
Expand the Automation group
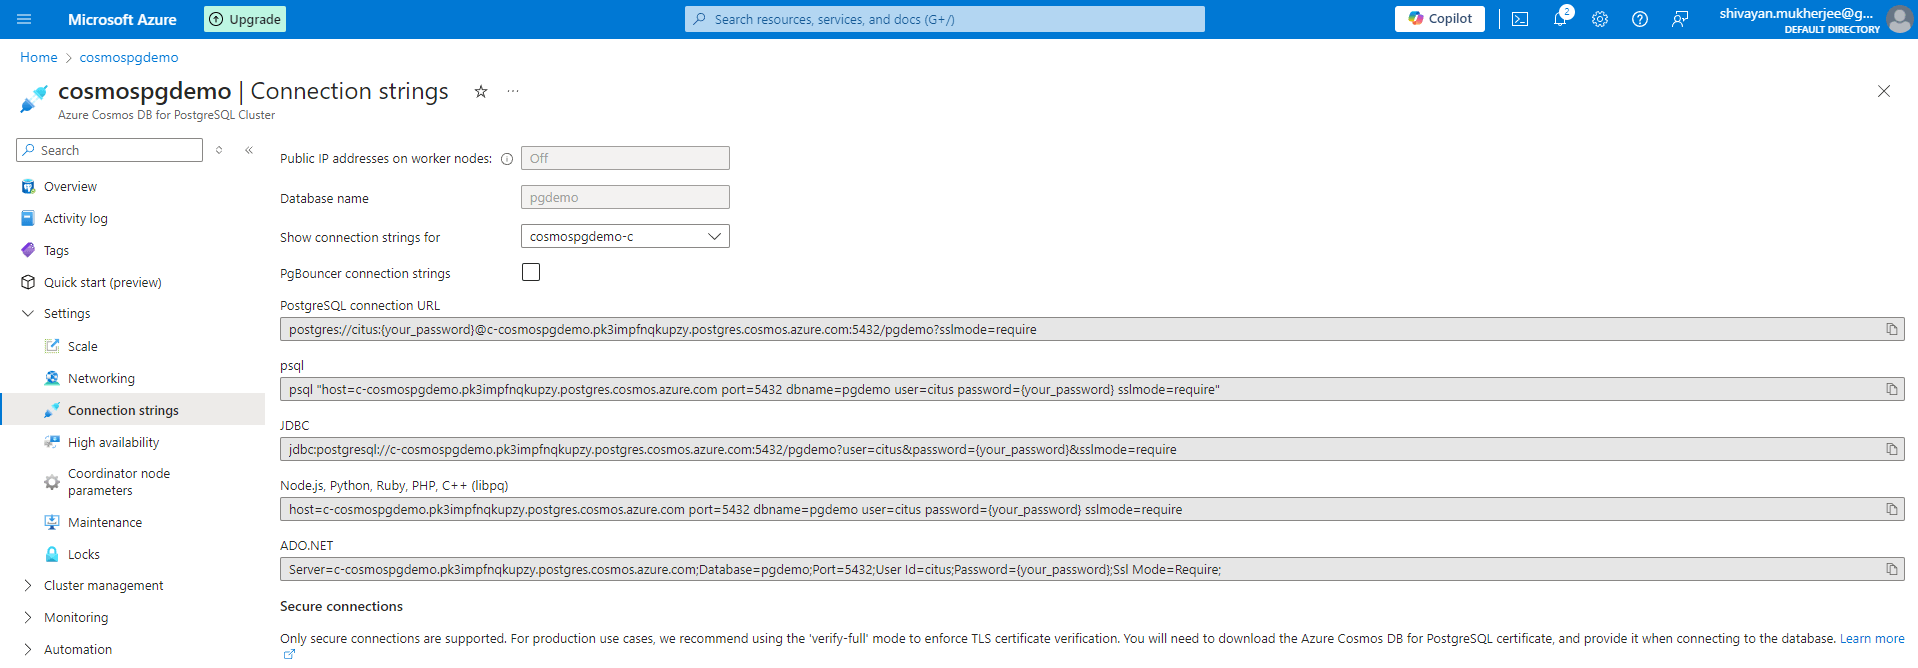[27, 649]
